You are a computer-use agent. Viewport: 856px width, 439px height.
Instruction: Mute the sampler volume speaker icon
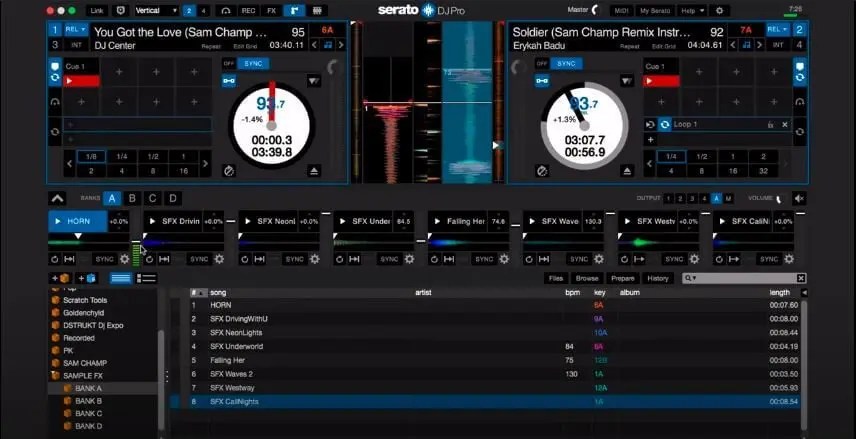pos(799,198)
